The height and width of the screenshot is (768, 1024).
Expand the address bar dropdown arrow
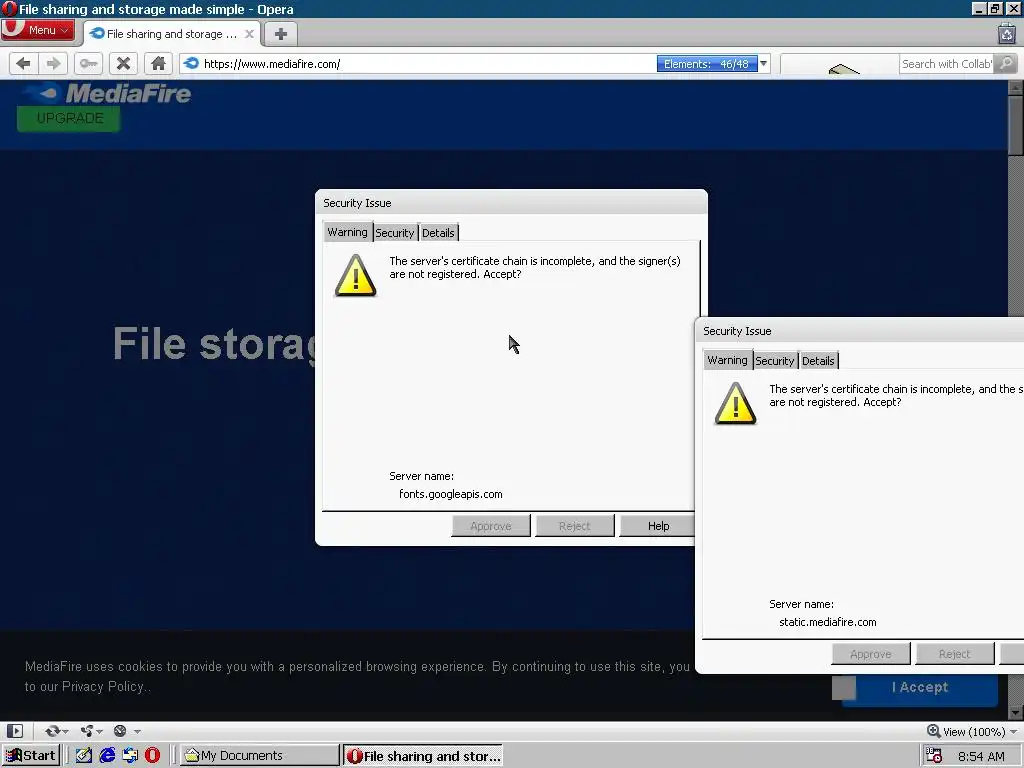click(763, 64)
